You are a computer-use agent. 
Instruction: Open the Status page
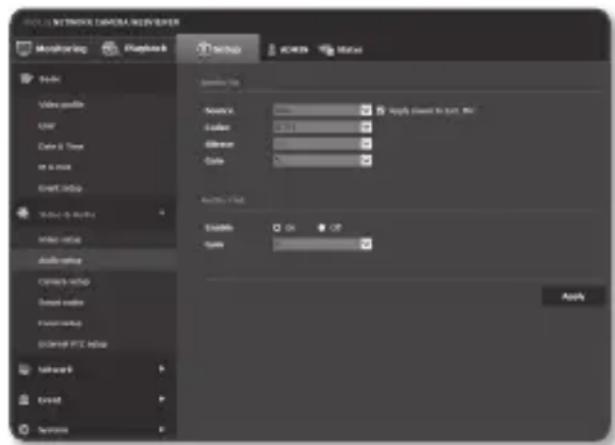click(340, 50)
